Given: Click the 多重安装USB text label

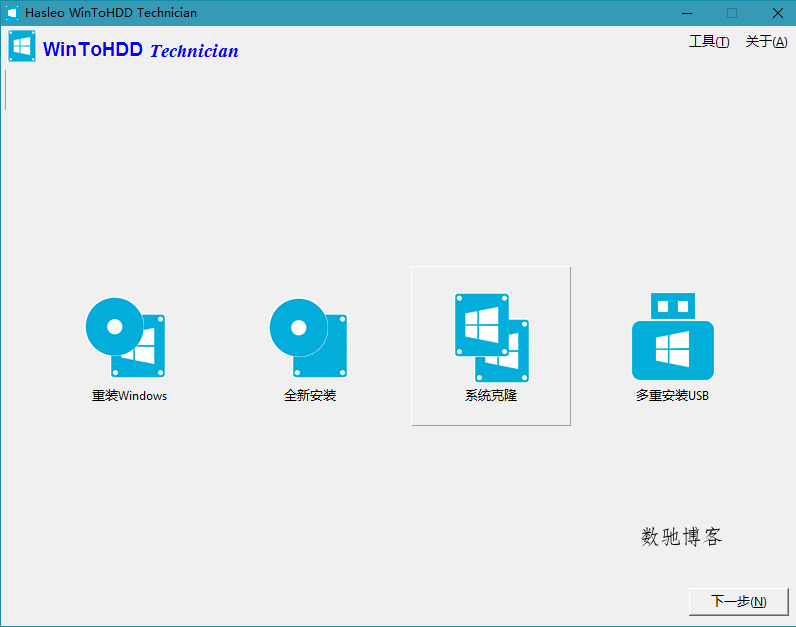Looking at the screenshot, I should (x=672, y=395).
